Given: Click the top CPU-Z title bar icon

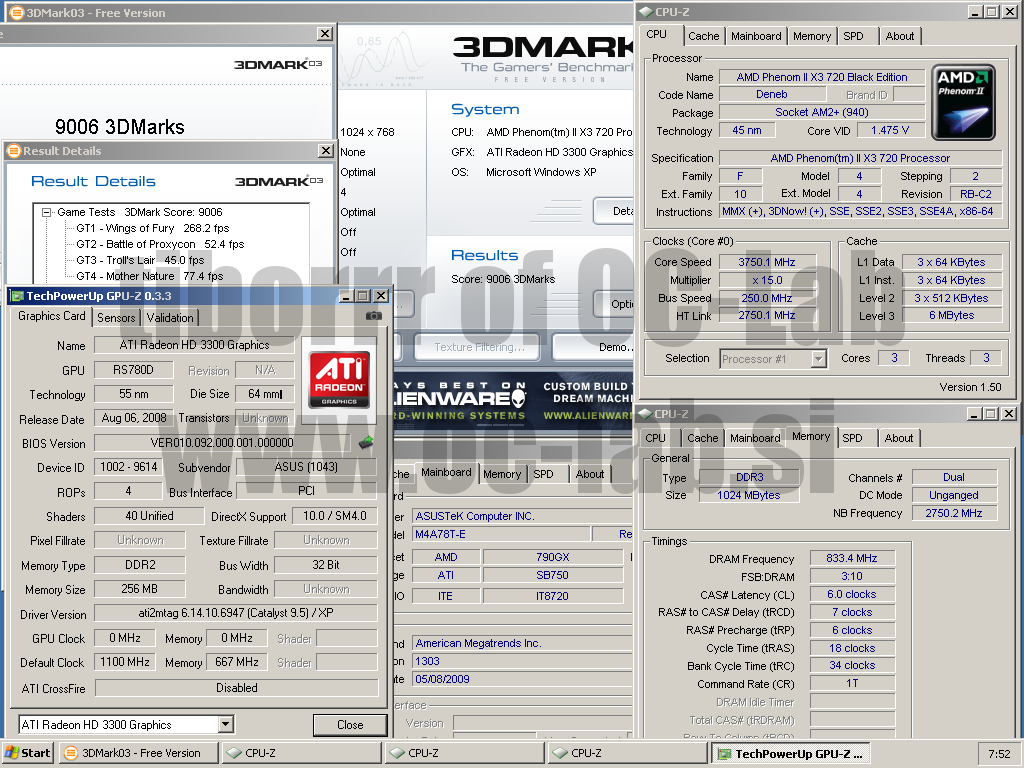Looking at the screenshot, I should 645,12.
